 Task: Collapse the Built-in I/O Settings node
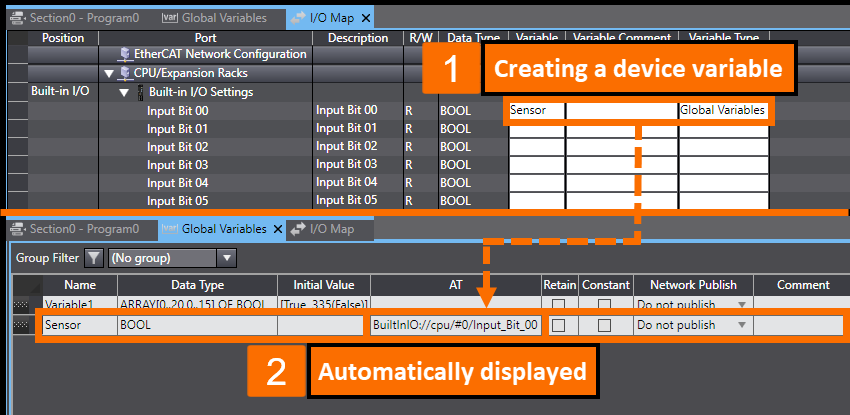[125, 92]
